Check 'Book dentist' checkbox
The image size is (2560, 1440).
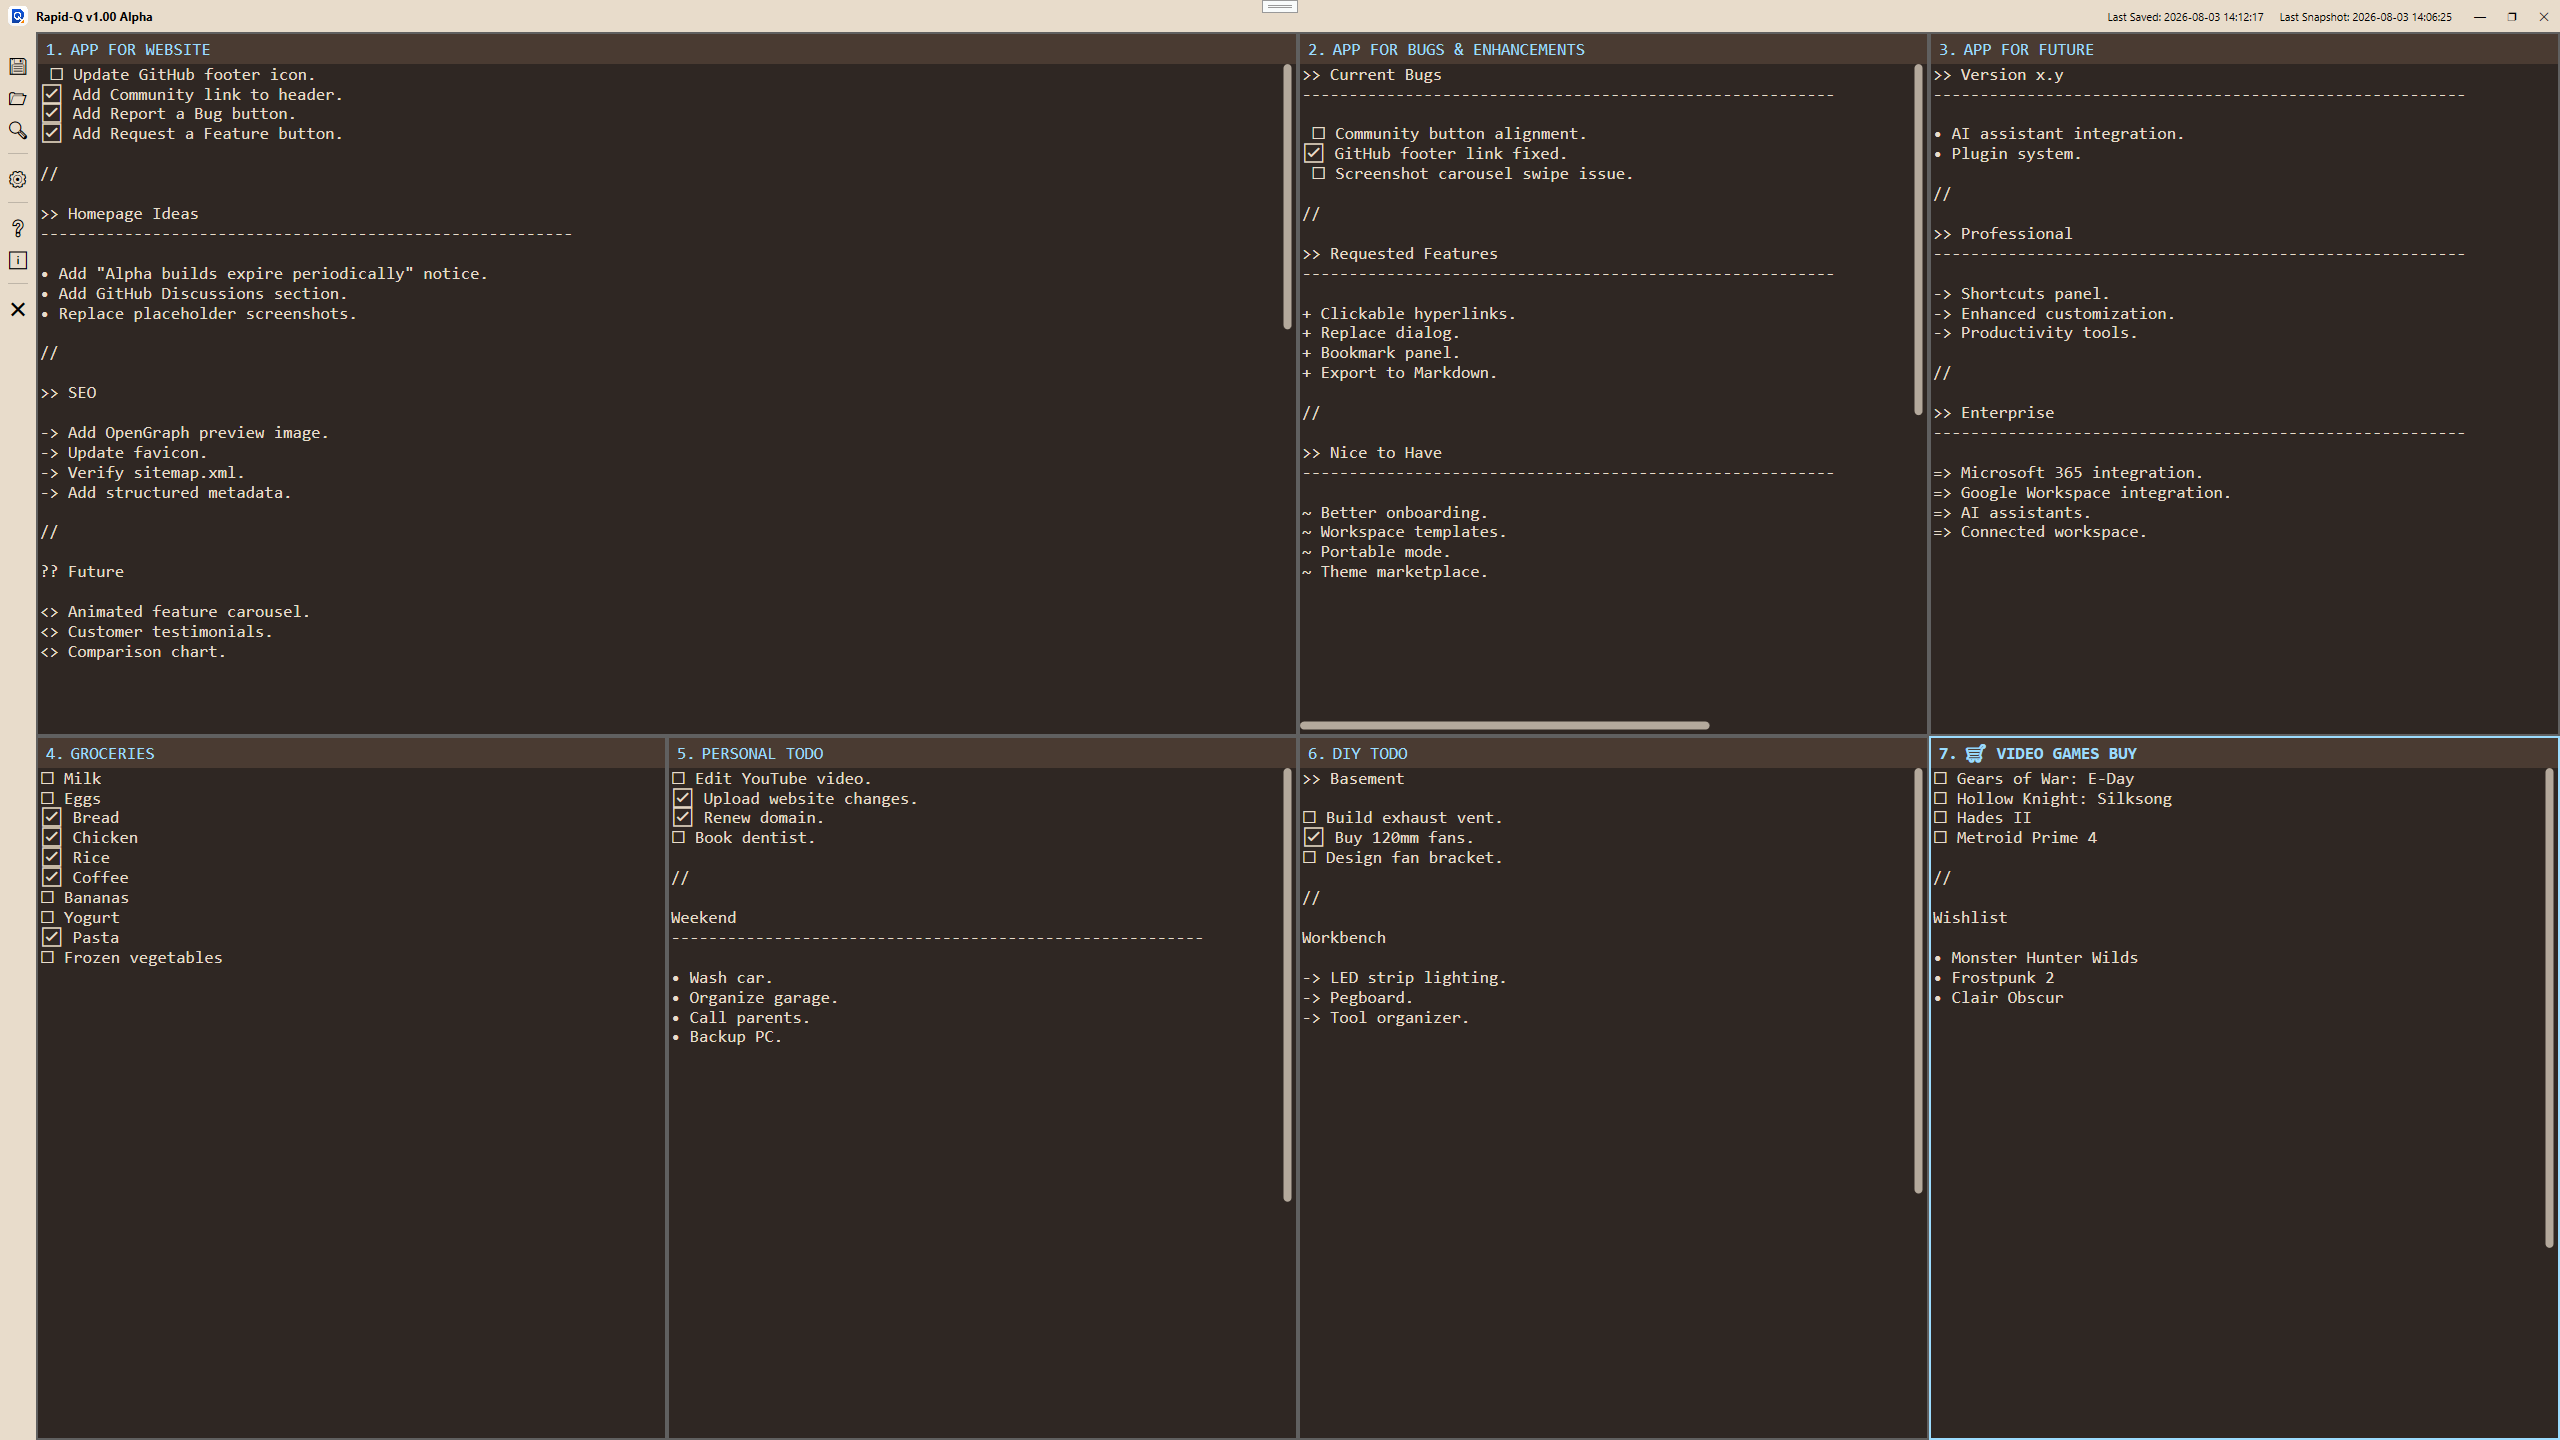[x=678, y=838]
